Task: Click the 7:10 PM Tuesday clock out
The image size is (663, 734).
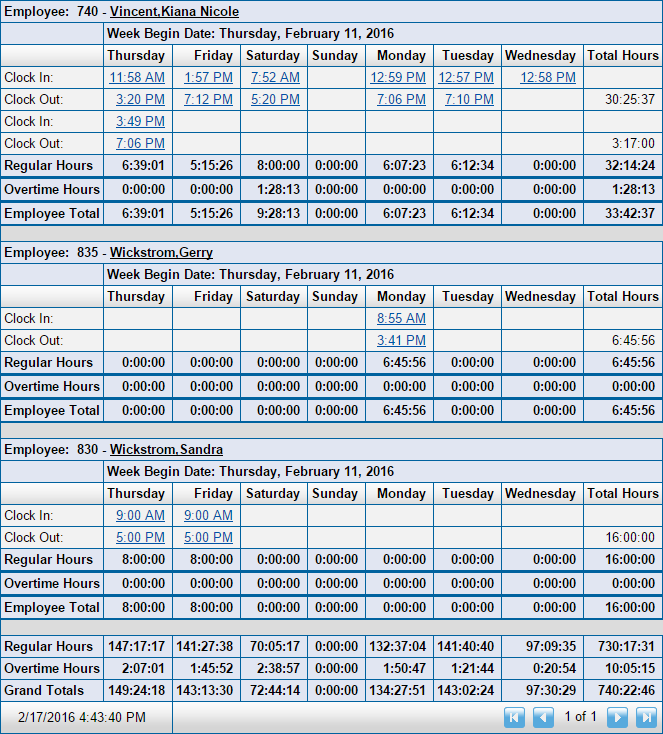Action: click(x=469, y=100)
